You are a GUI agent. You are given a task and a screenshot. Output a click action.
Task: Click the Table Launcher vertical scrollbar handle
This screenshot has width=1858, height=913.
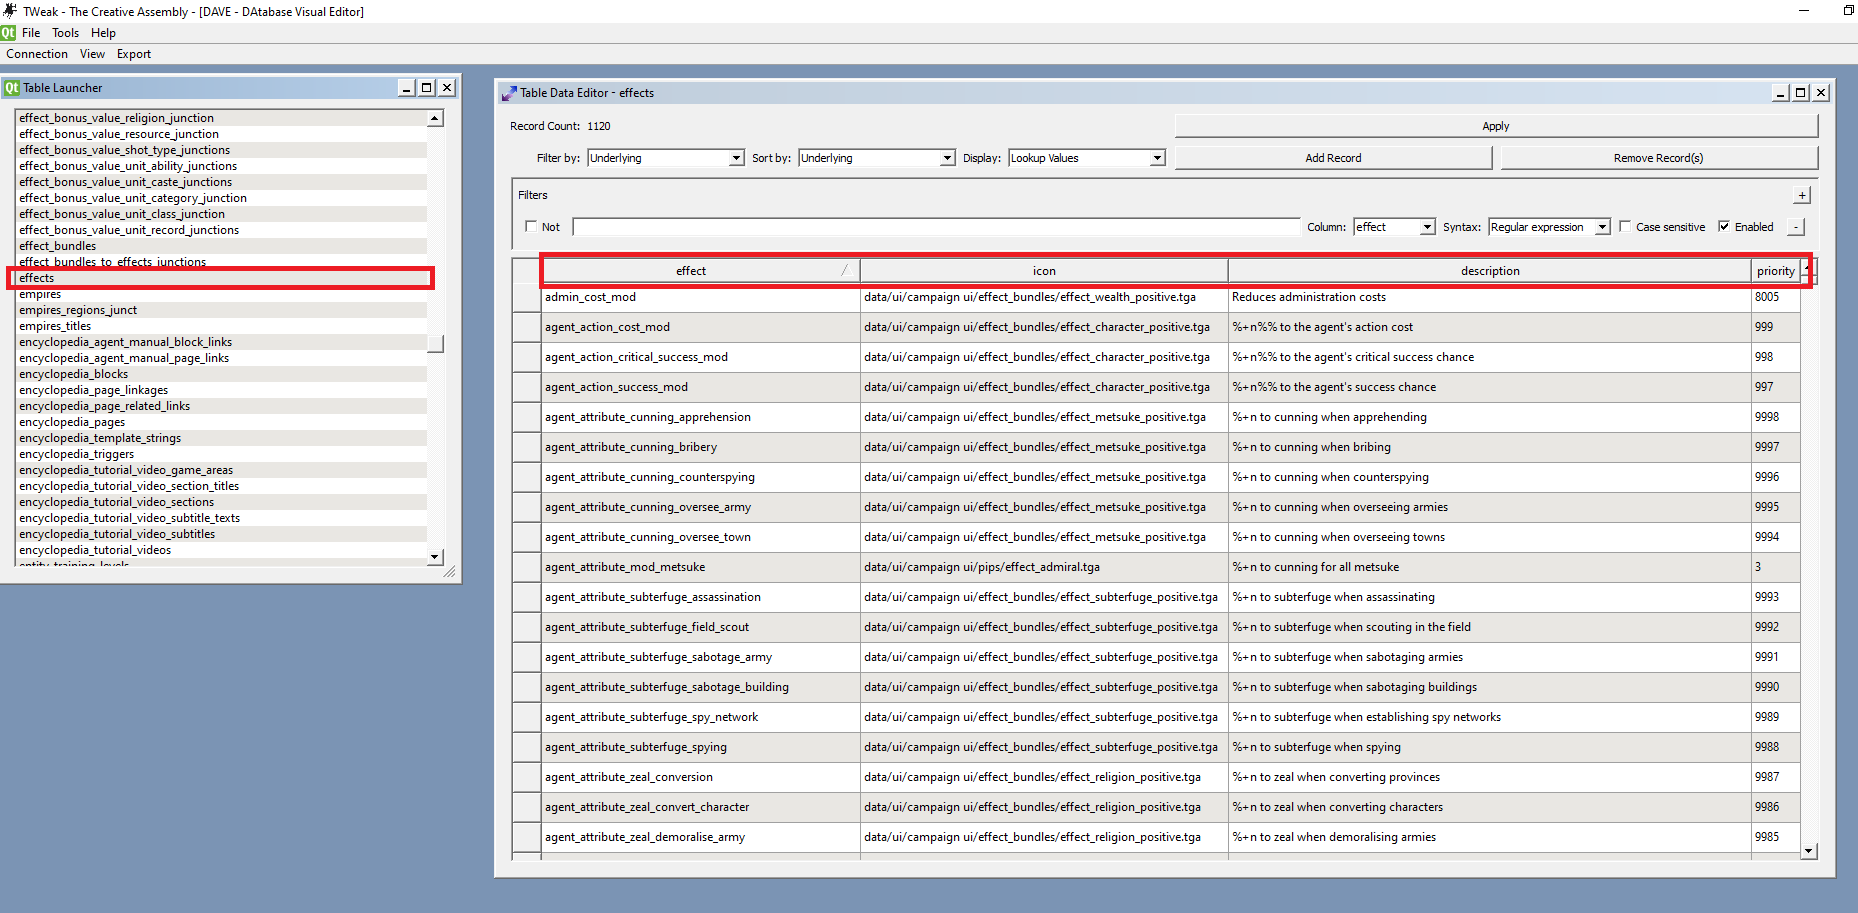click(x=435, y=344)
